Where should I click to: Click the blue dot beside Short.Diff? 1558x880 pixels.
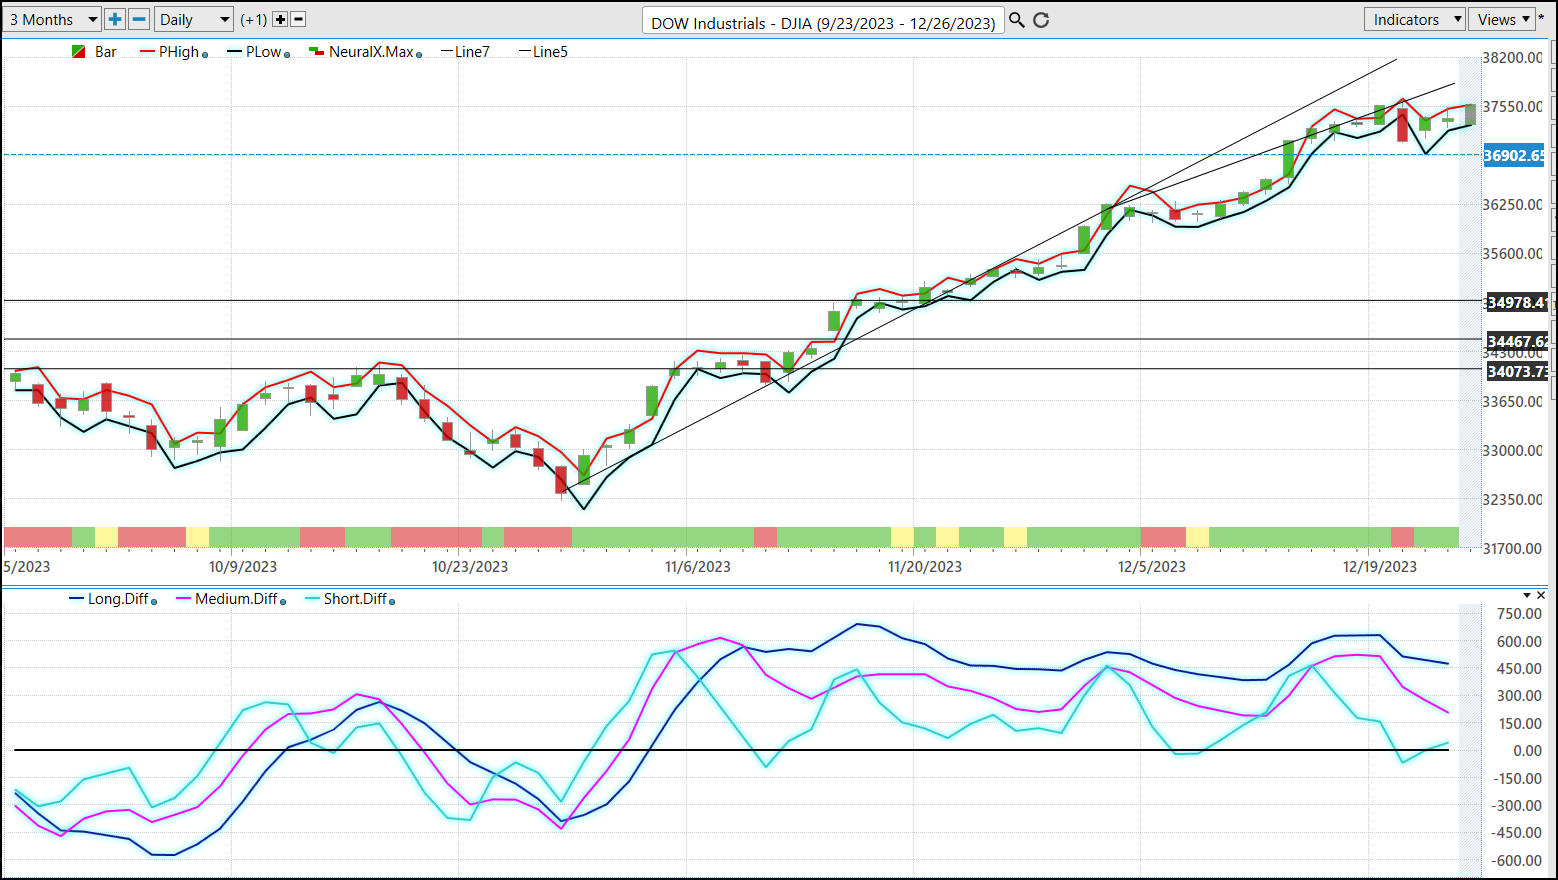(x=392, y=602)
